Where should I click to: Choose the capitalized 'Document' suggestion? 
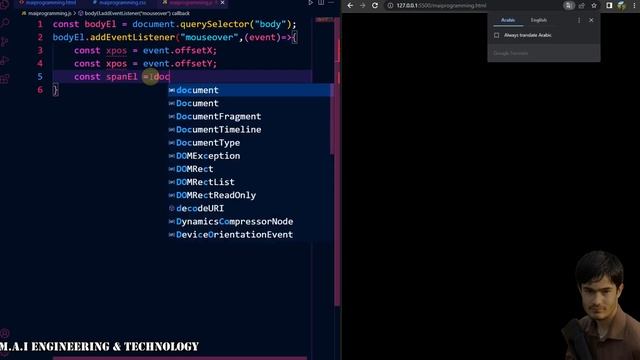[x=250, y=103]
